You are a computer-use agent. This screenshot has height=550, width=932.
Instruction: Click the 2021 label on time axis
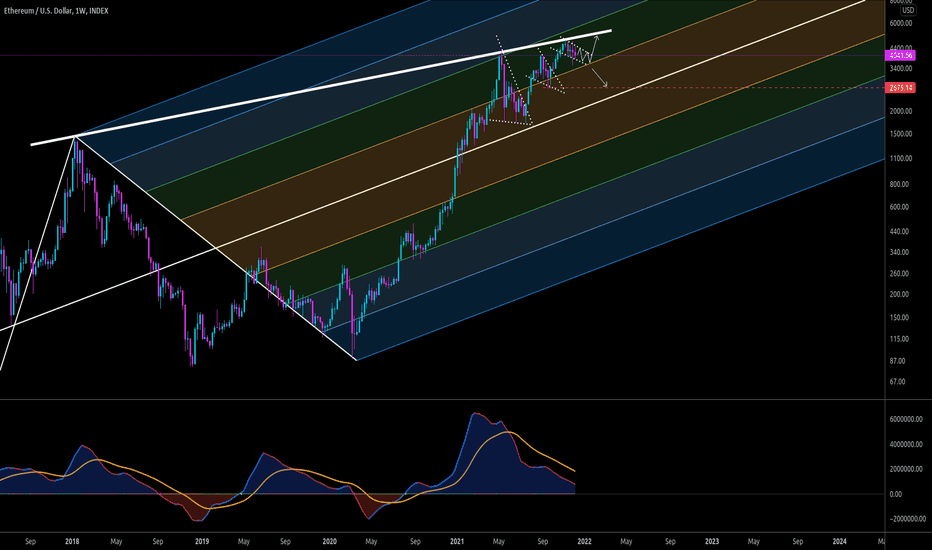(457, 542)
